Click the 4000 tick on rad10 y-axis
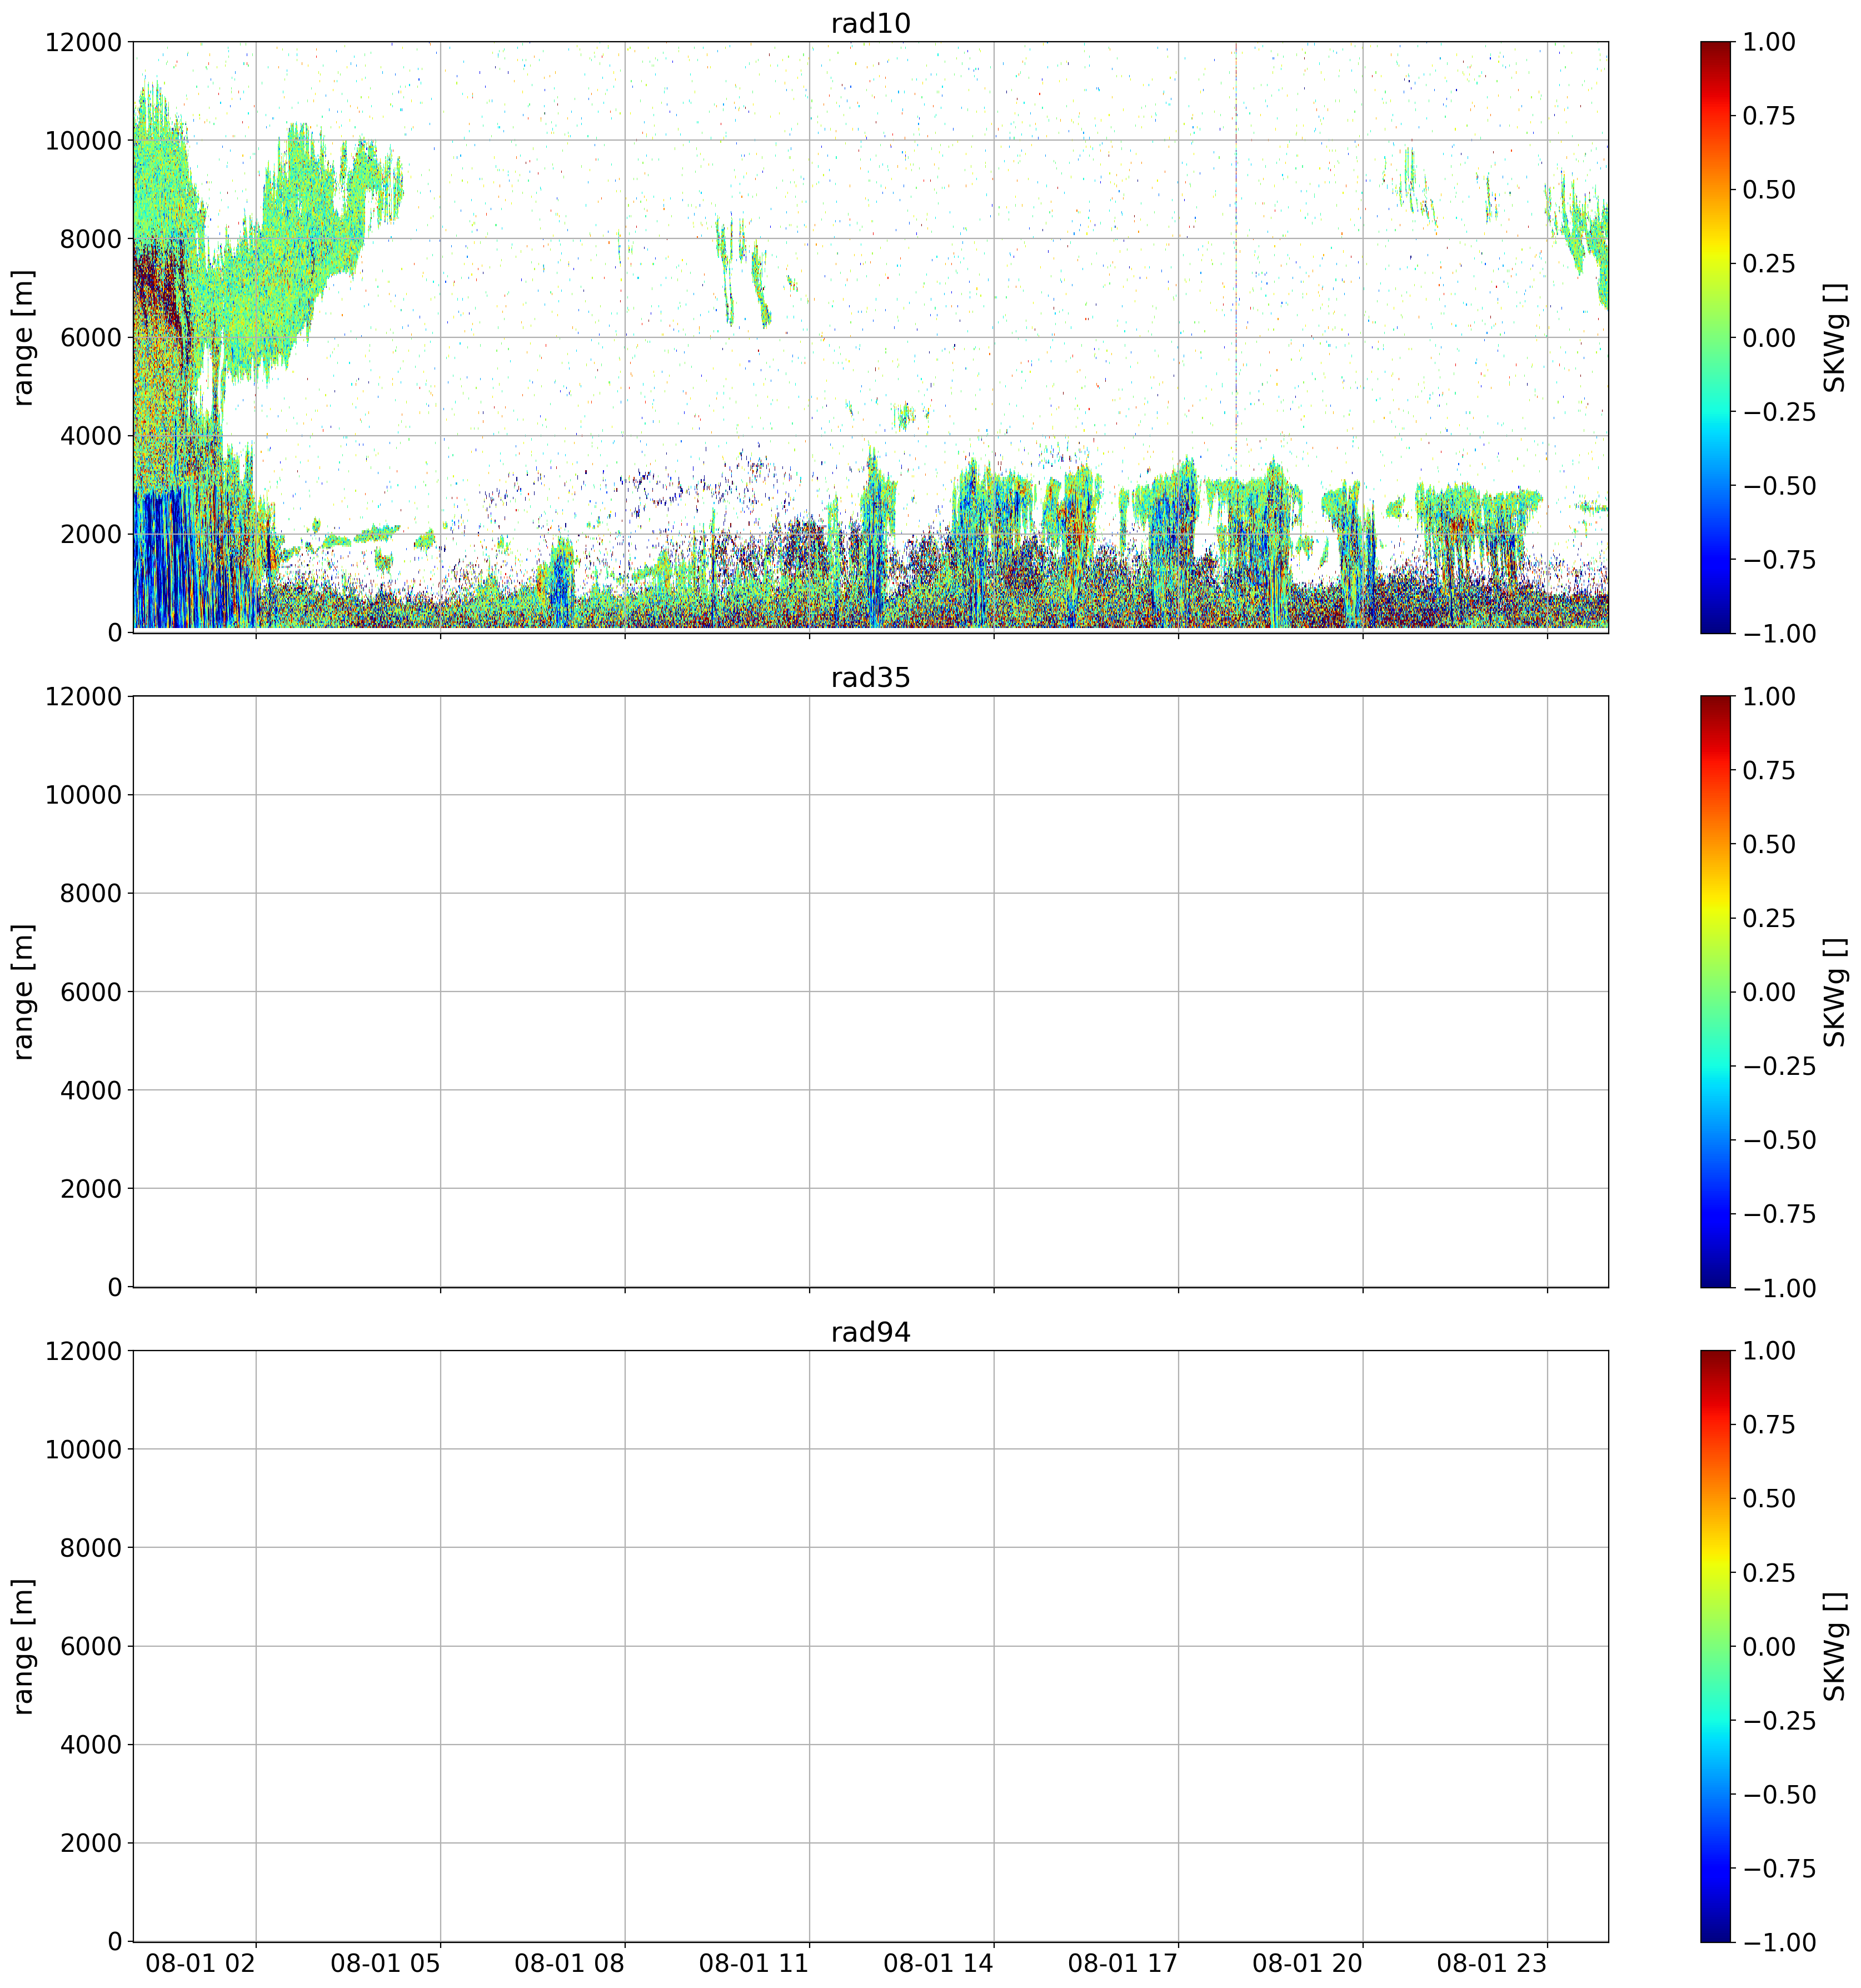The height and width of the screenshot is (1988, 1861). click(x=91, y=436)
